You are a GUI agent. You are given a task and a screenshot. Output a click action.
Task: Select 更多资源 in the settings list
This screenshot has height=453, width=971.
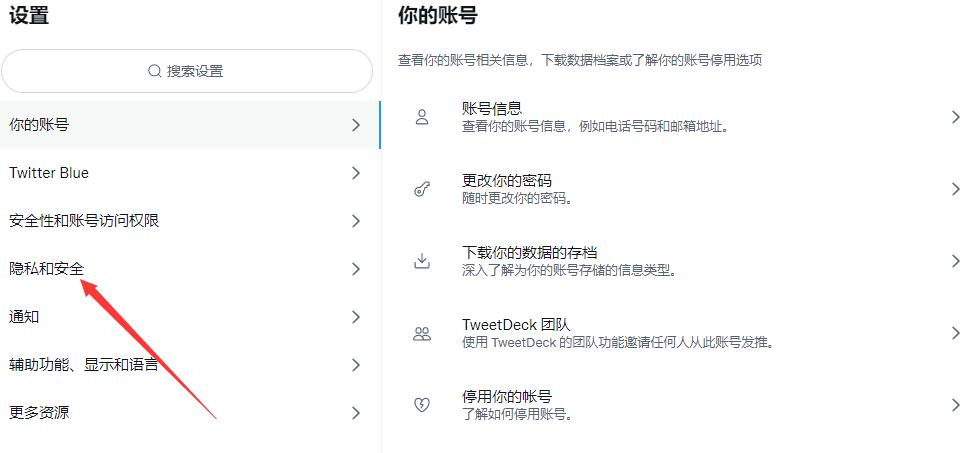tap(189, 413)
